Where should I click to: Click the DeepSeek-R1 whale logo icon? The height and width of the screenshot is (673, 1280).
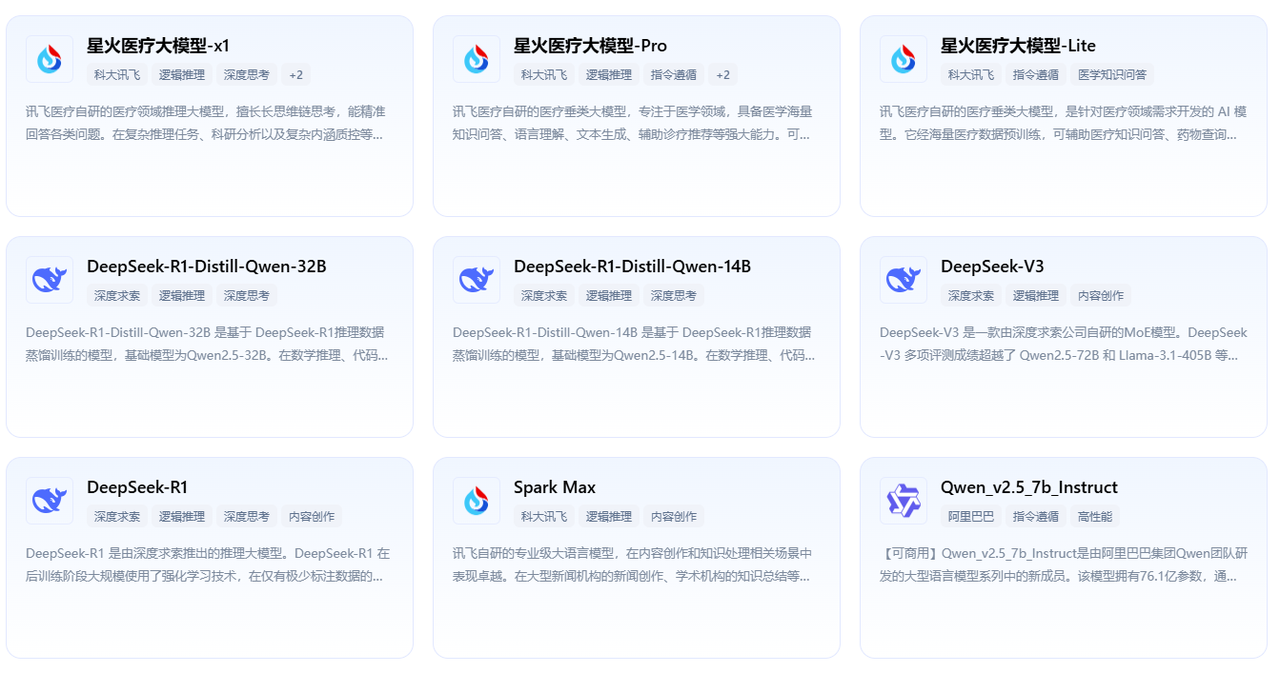49,501
